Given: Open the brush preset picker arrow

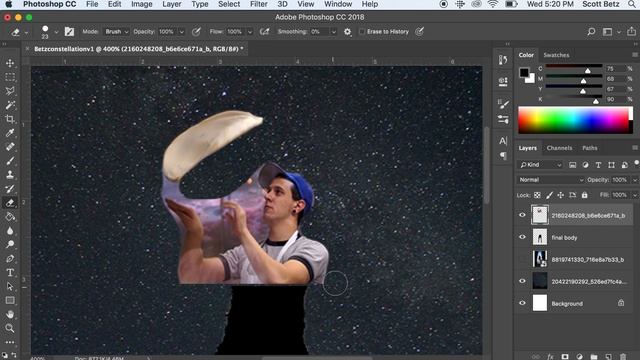Looking at the screenshot, I should (x=56, y=32).
